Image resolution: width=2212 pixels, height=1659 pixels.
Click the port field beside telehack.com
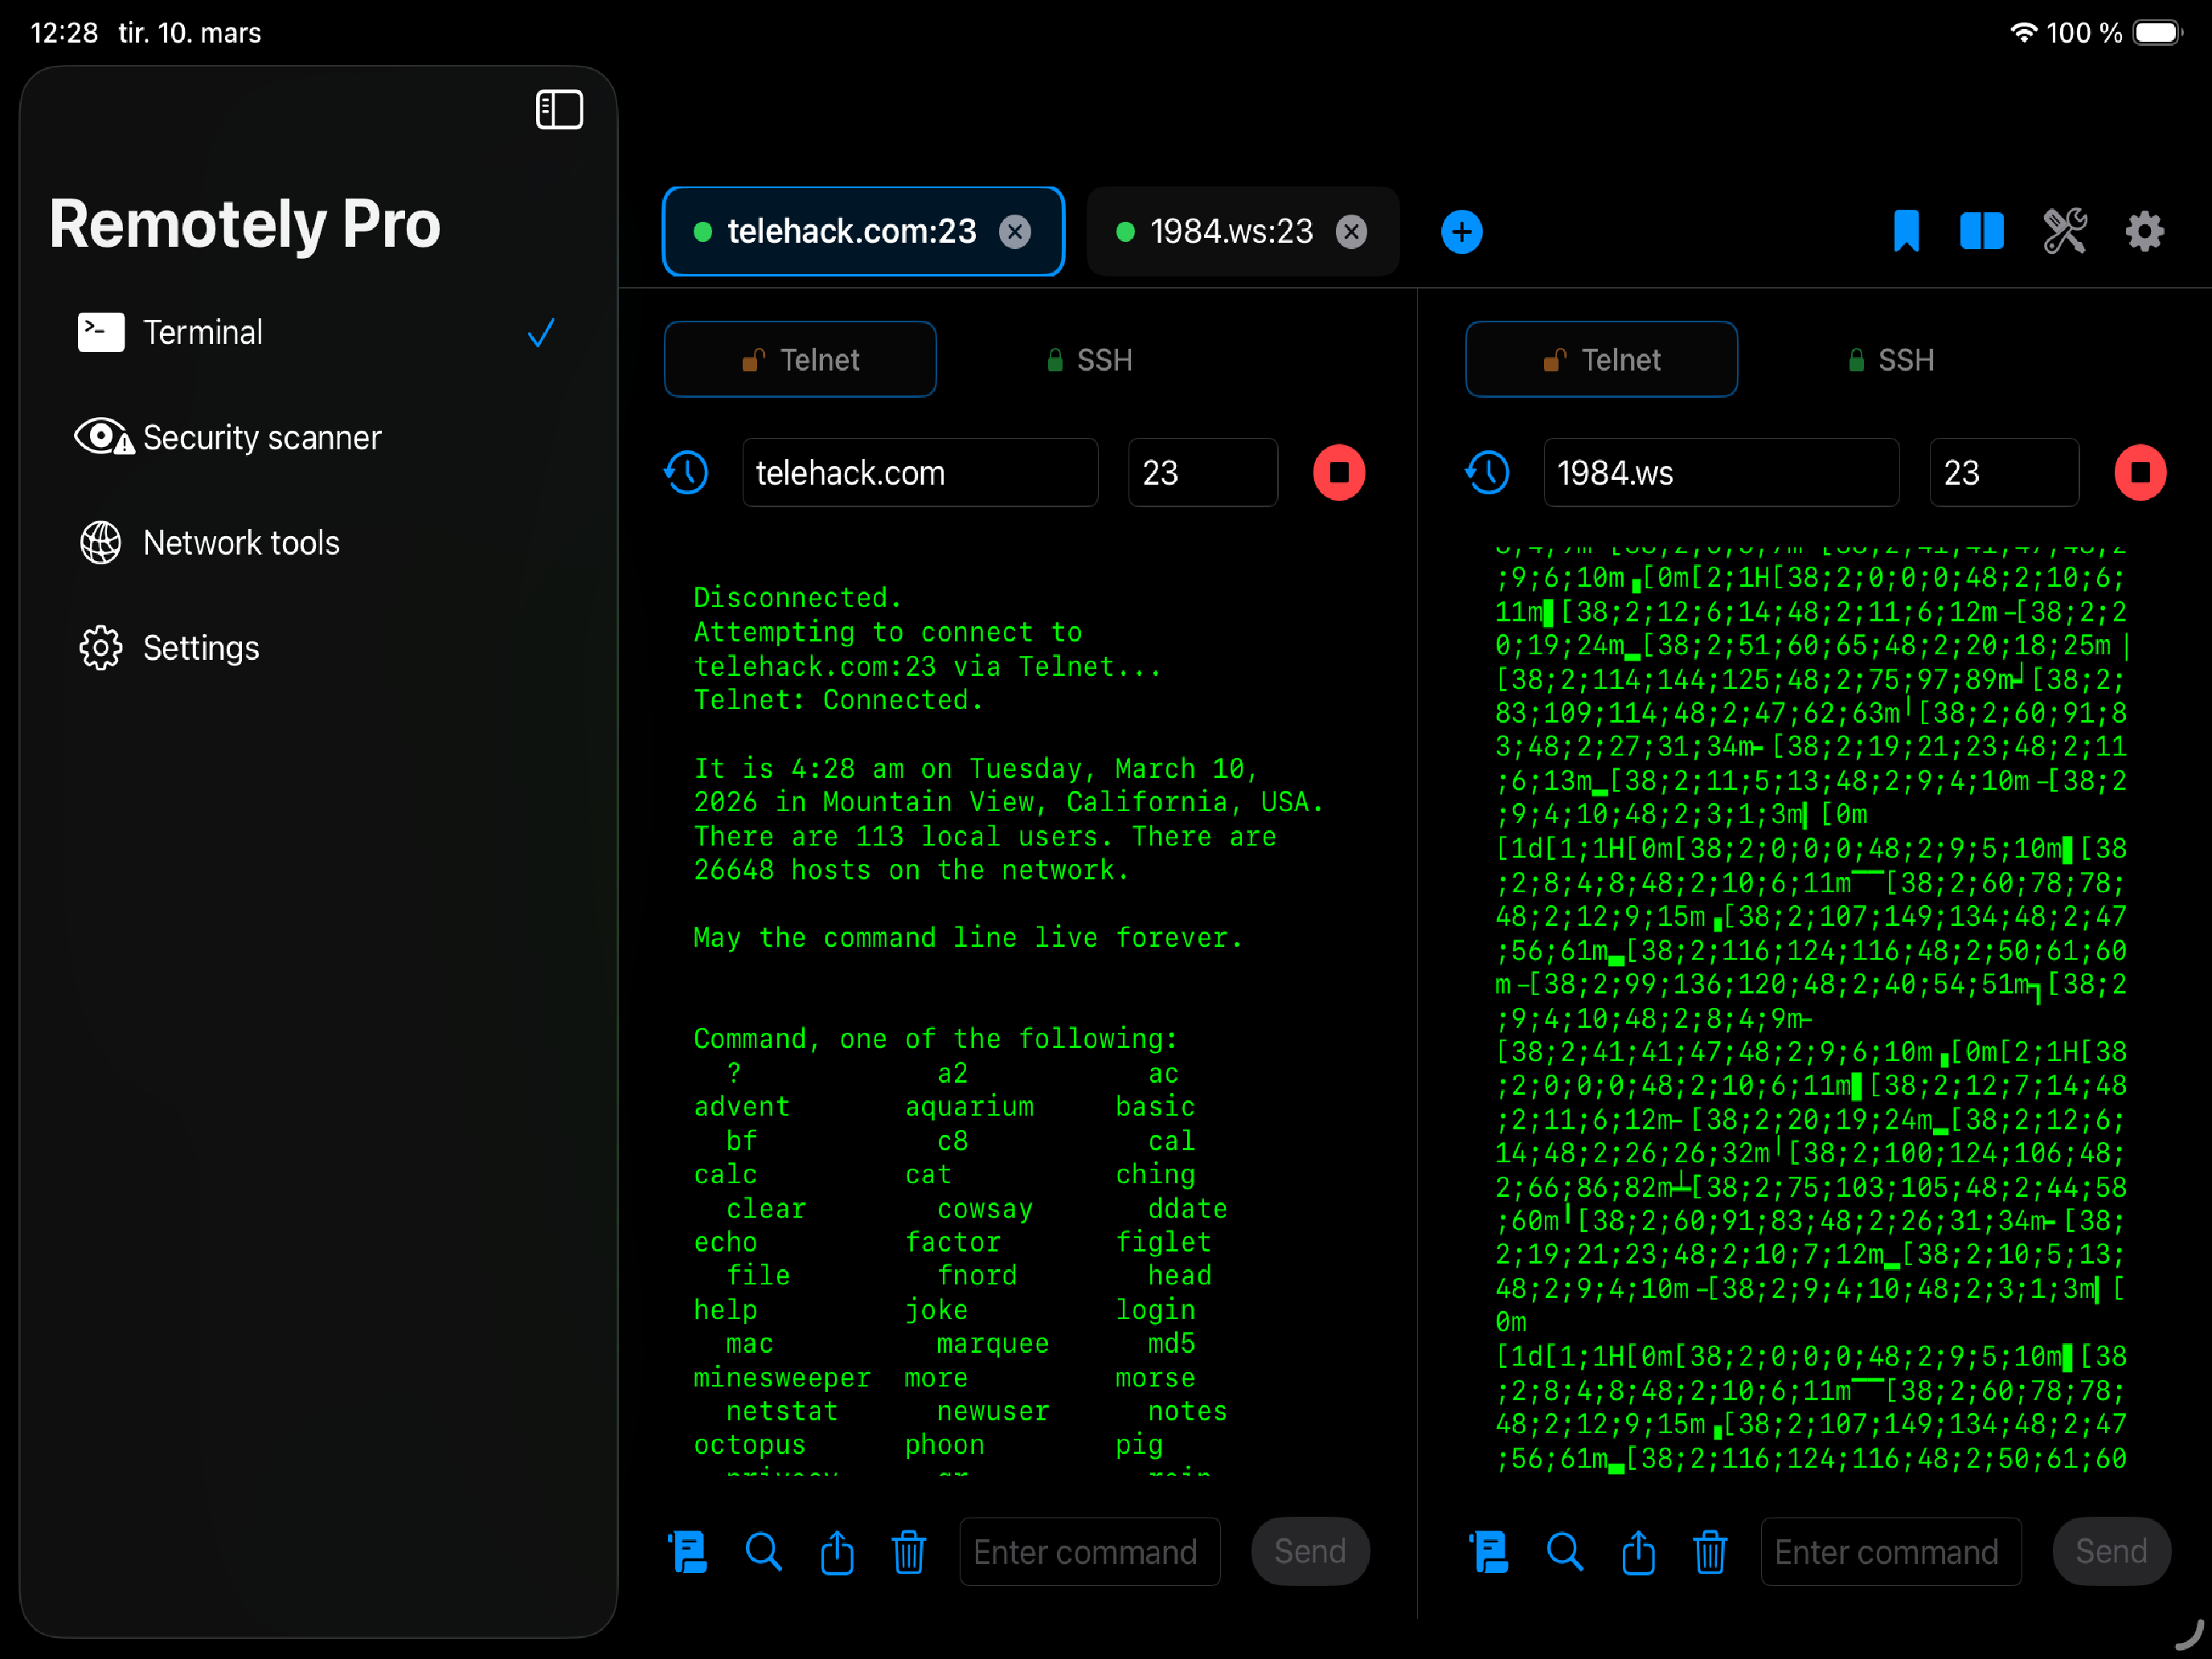(x=1203, y=472)
